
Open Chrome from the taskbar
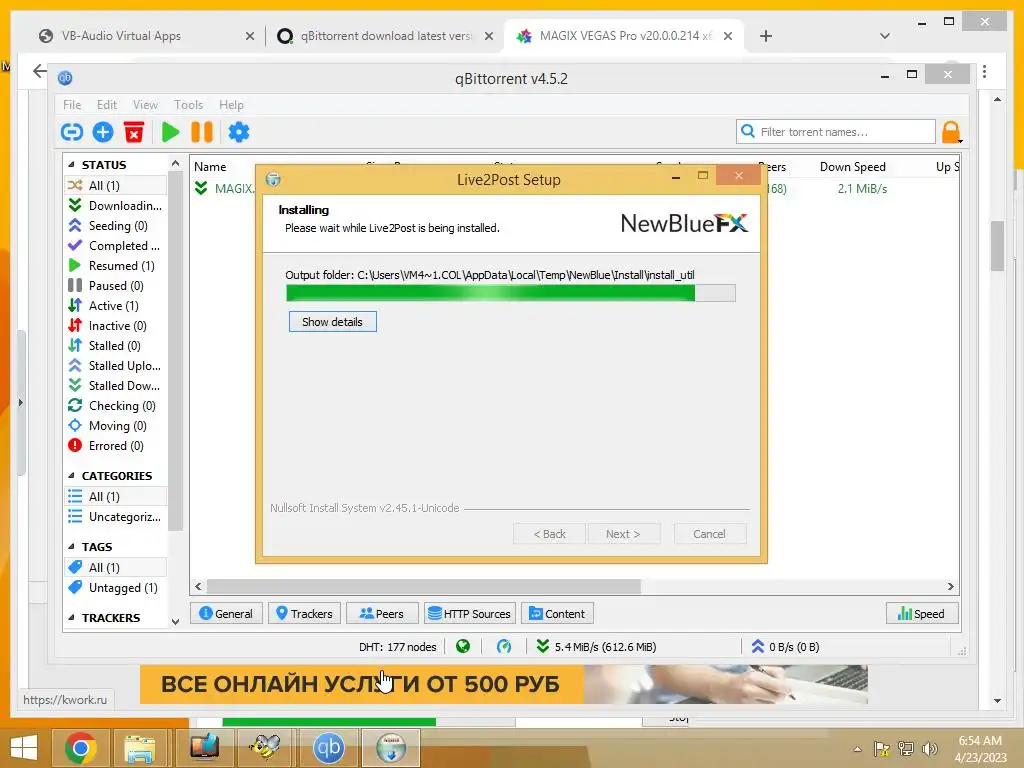tap(80, 748)
